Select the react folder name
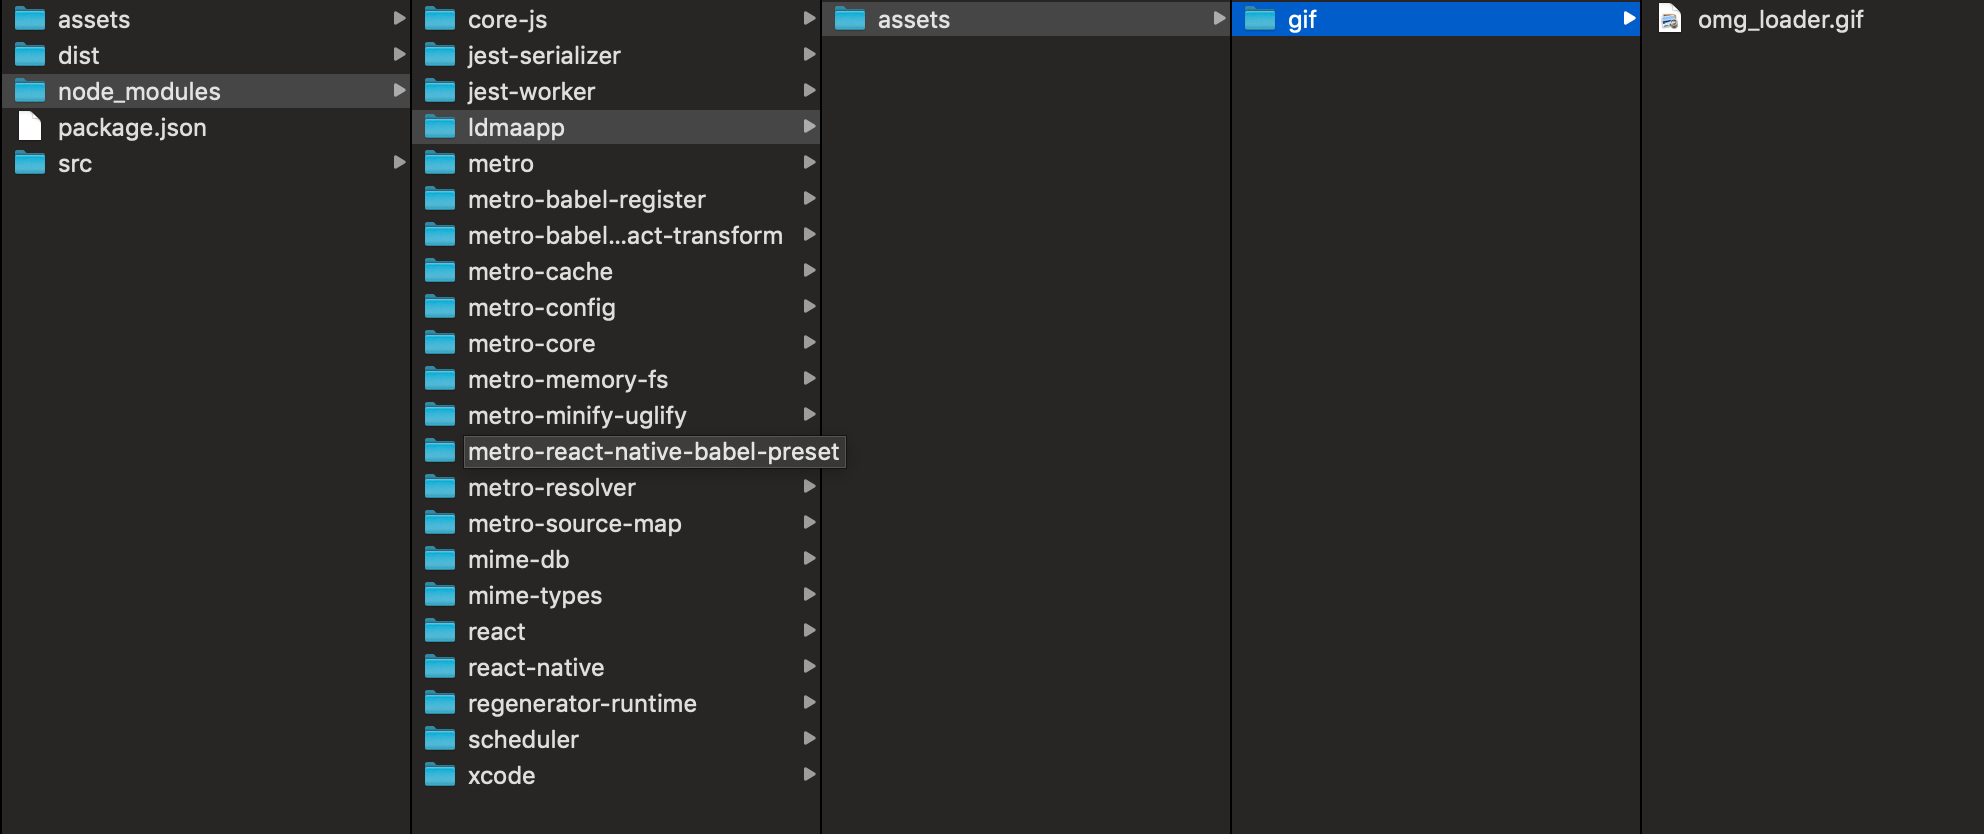Screen dimensions: 1984x834 coord(496,631)
